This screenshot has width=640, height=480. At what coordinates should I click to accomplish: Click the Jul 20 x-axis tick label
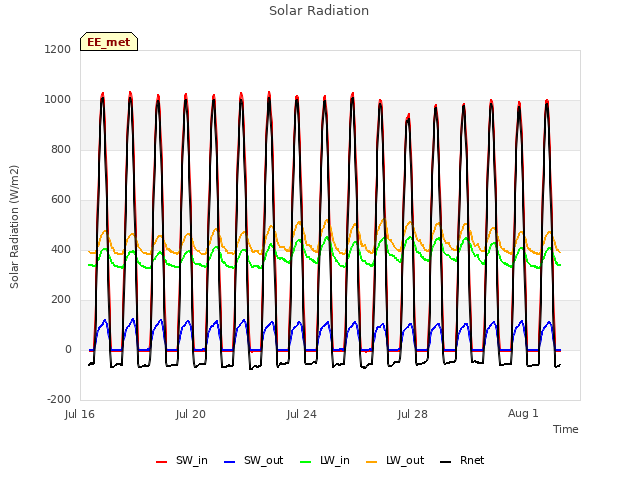tap(191, 414)
